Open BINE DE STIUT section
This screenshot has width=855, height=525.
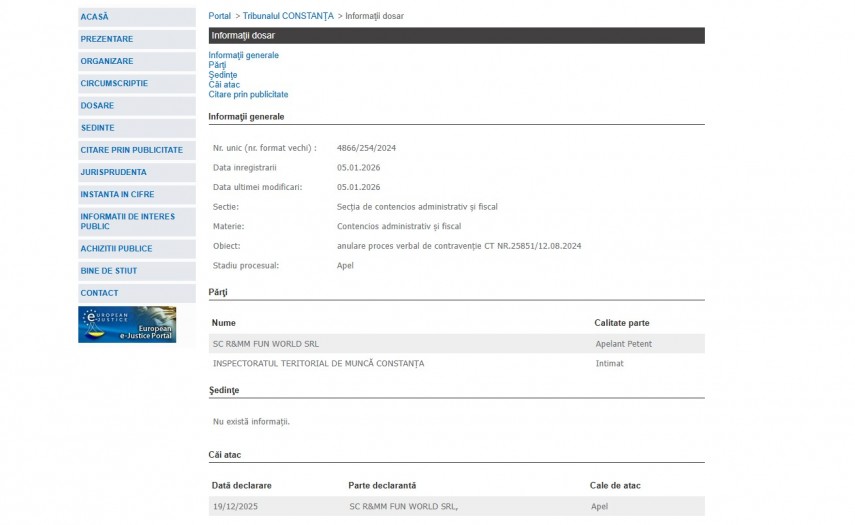point(109,271)
